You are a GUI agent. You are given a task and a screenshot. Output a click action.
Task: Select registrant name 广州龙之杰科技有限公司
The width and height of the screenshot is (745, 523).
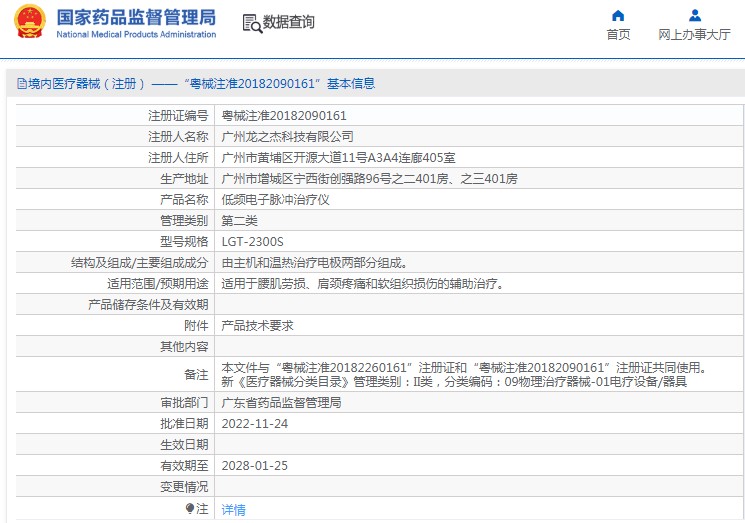pos(287,137)
